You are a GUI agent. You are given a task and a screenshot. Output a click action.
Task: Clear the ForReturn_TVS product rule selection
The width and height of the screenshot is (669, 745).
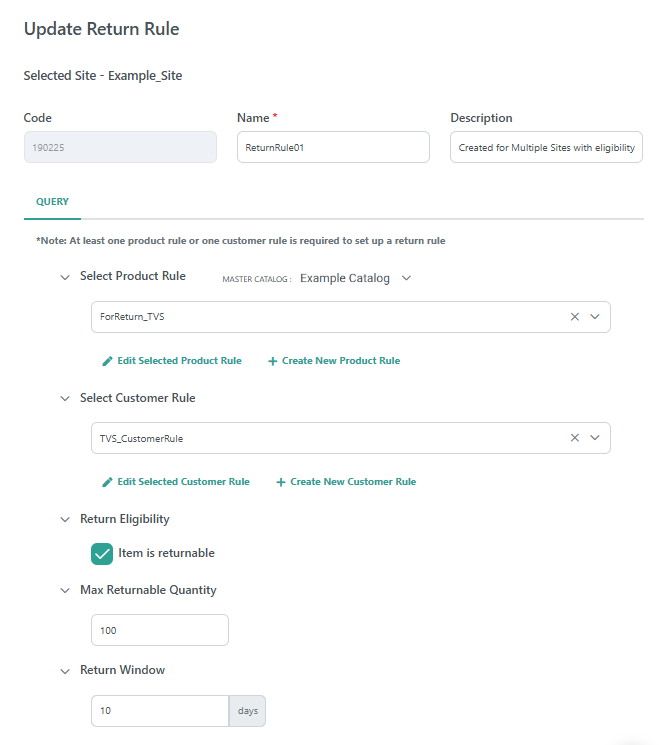[575, 317]
